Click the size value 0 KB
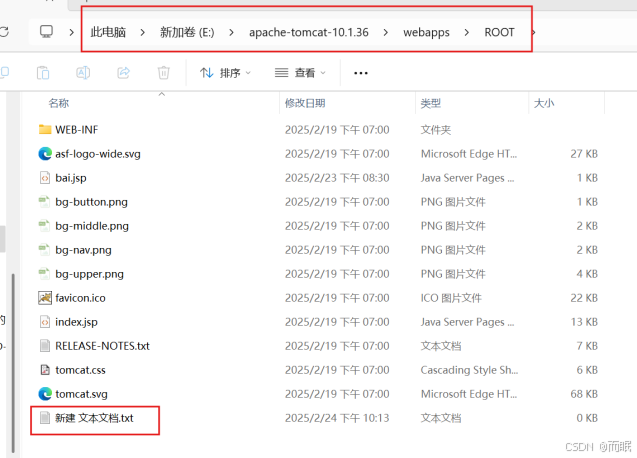The image size is (637, 458). (587, 418)
